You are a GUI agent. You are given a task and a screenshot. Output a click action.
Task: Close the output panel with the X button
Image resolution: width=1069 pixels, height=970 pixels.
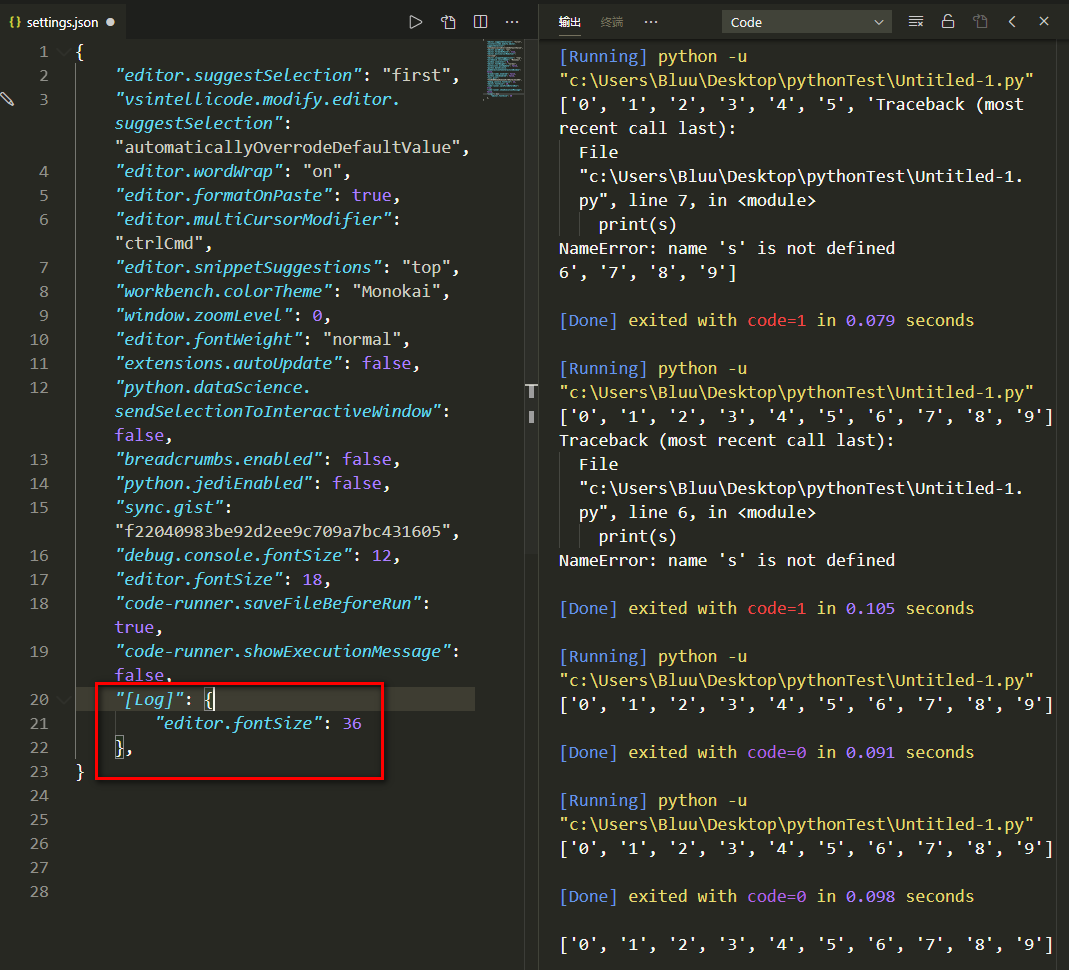tap(1044, 21)
